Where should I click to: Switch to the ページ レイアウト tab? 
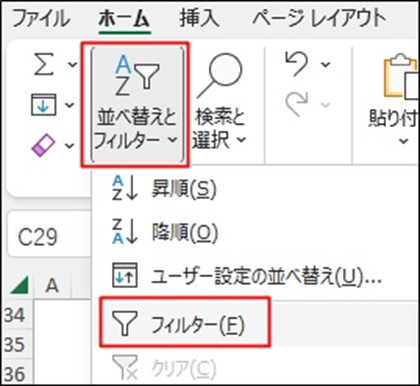[x=319, y=18]
